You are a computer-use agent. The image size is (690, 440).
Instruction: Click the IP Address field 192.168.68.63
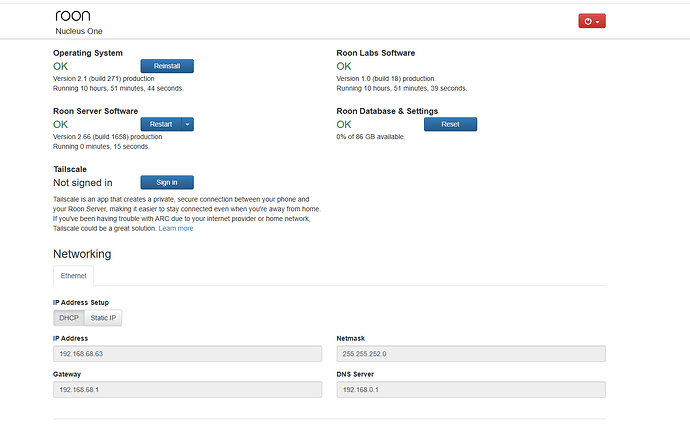tap(187, 354)
